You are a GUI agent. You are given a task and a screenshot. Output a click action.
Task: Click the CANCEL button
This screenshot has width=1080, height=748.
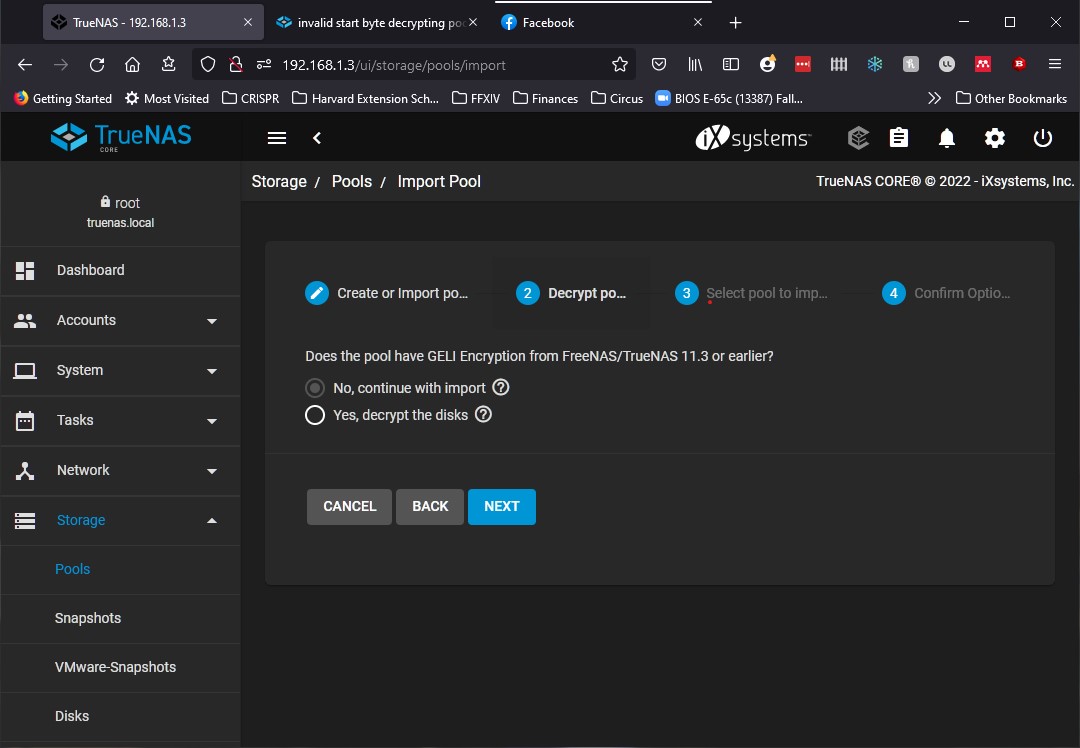(x=349, y=506)
